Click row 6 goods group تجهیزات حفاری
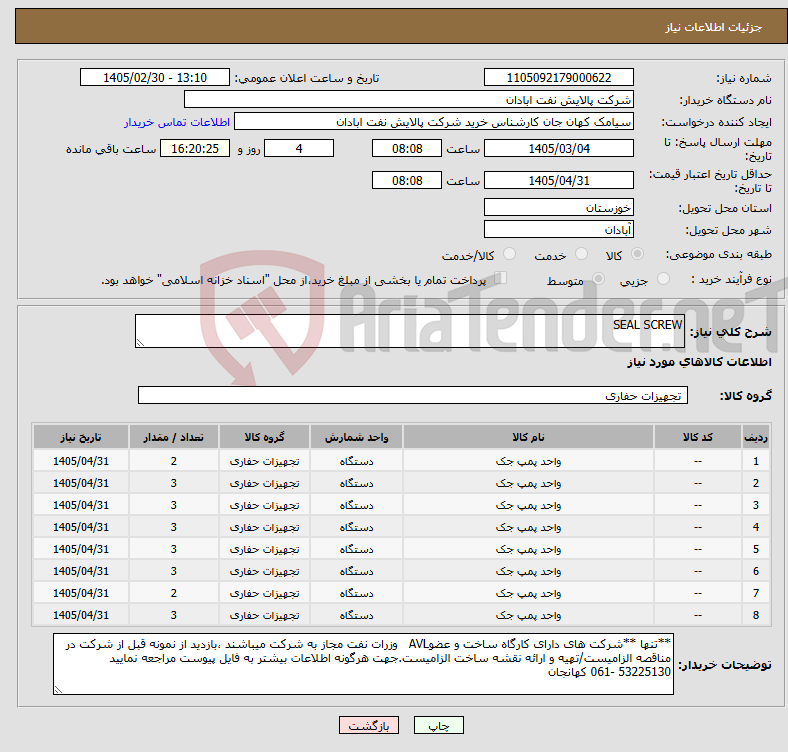 tap(264, 571)
